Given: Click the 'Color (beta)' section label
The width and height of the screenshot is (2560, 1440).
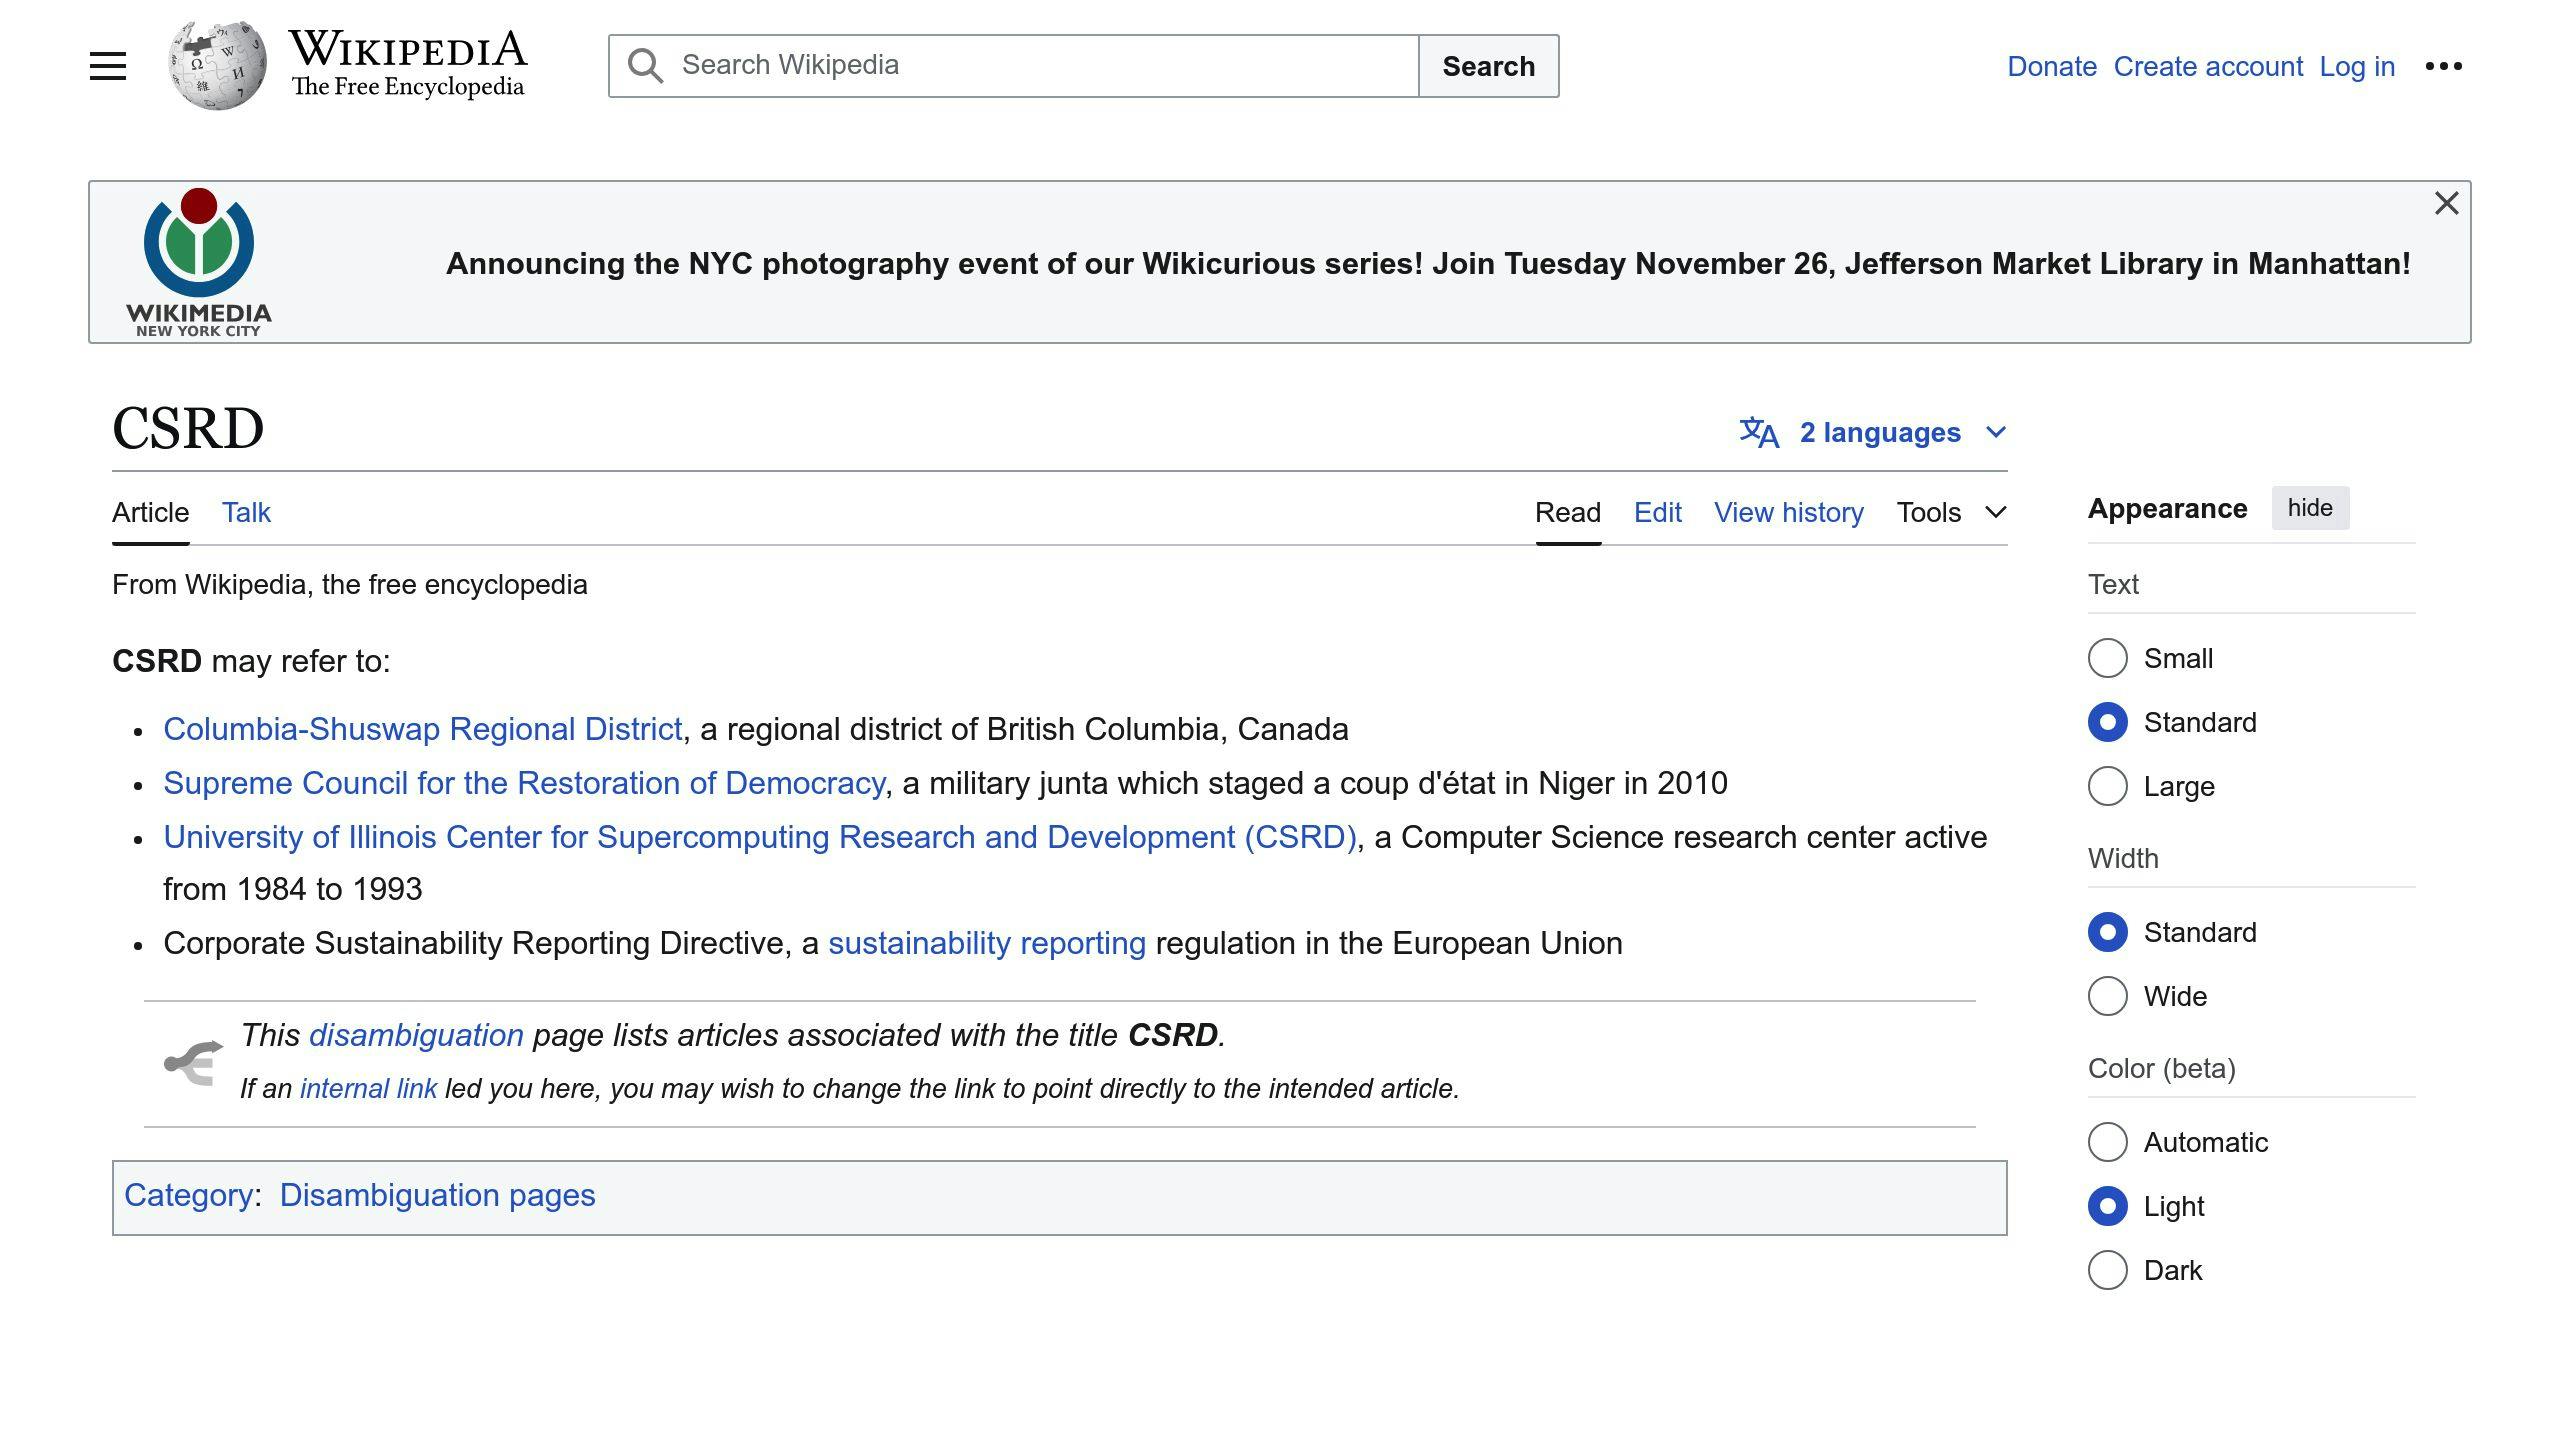Looking at the screenshot, I should pyautogui.click(x=2161, y=1068).
